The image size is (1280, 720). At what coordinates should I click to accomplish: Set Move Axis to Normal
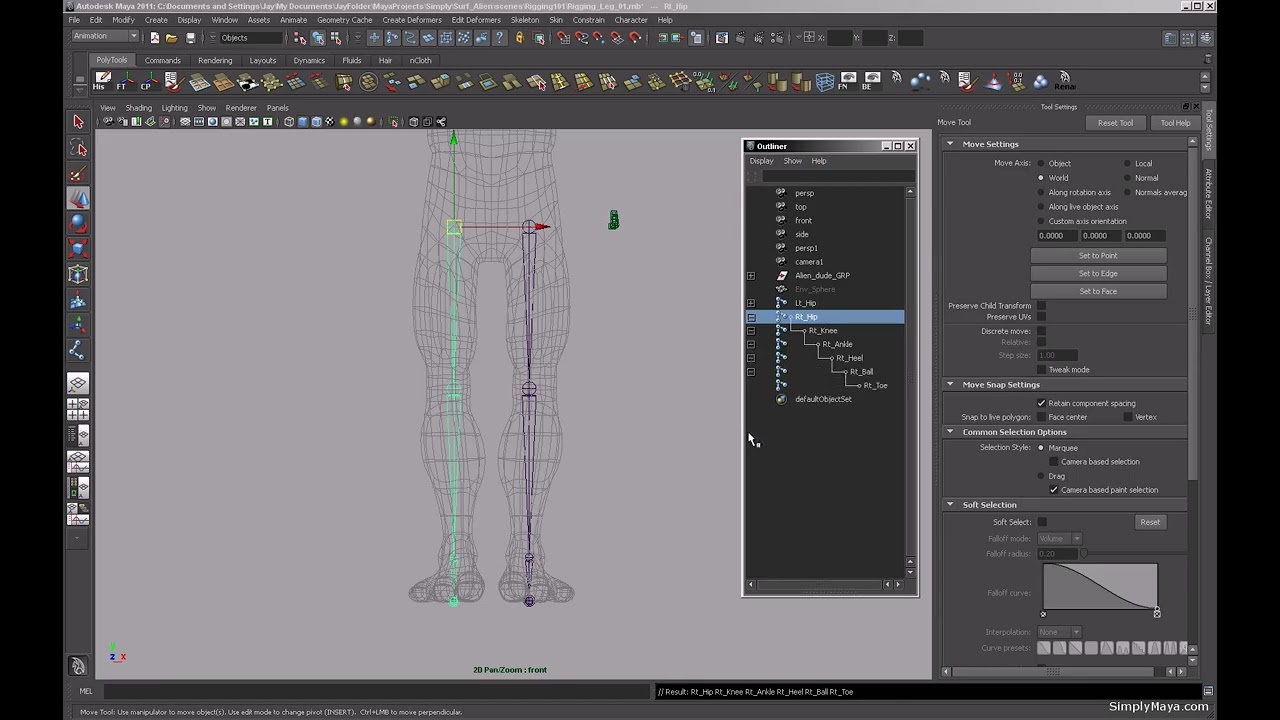[x=1127, y=178]
